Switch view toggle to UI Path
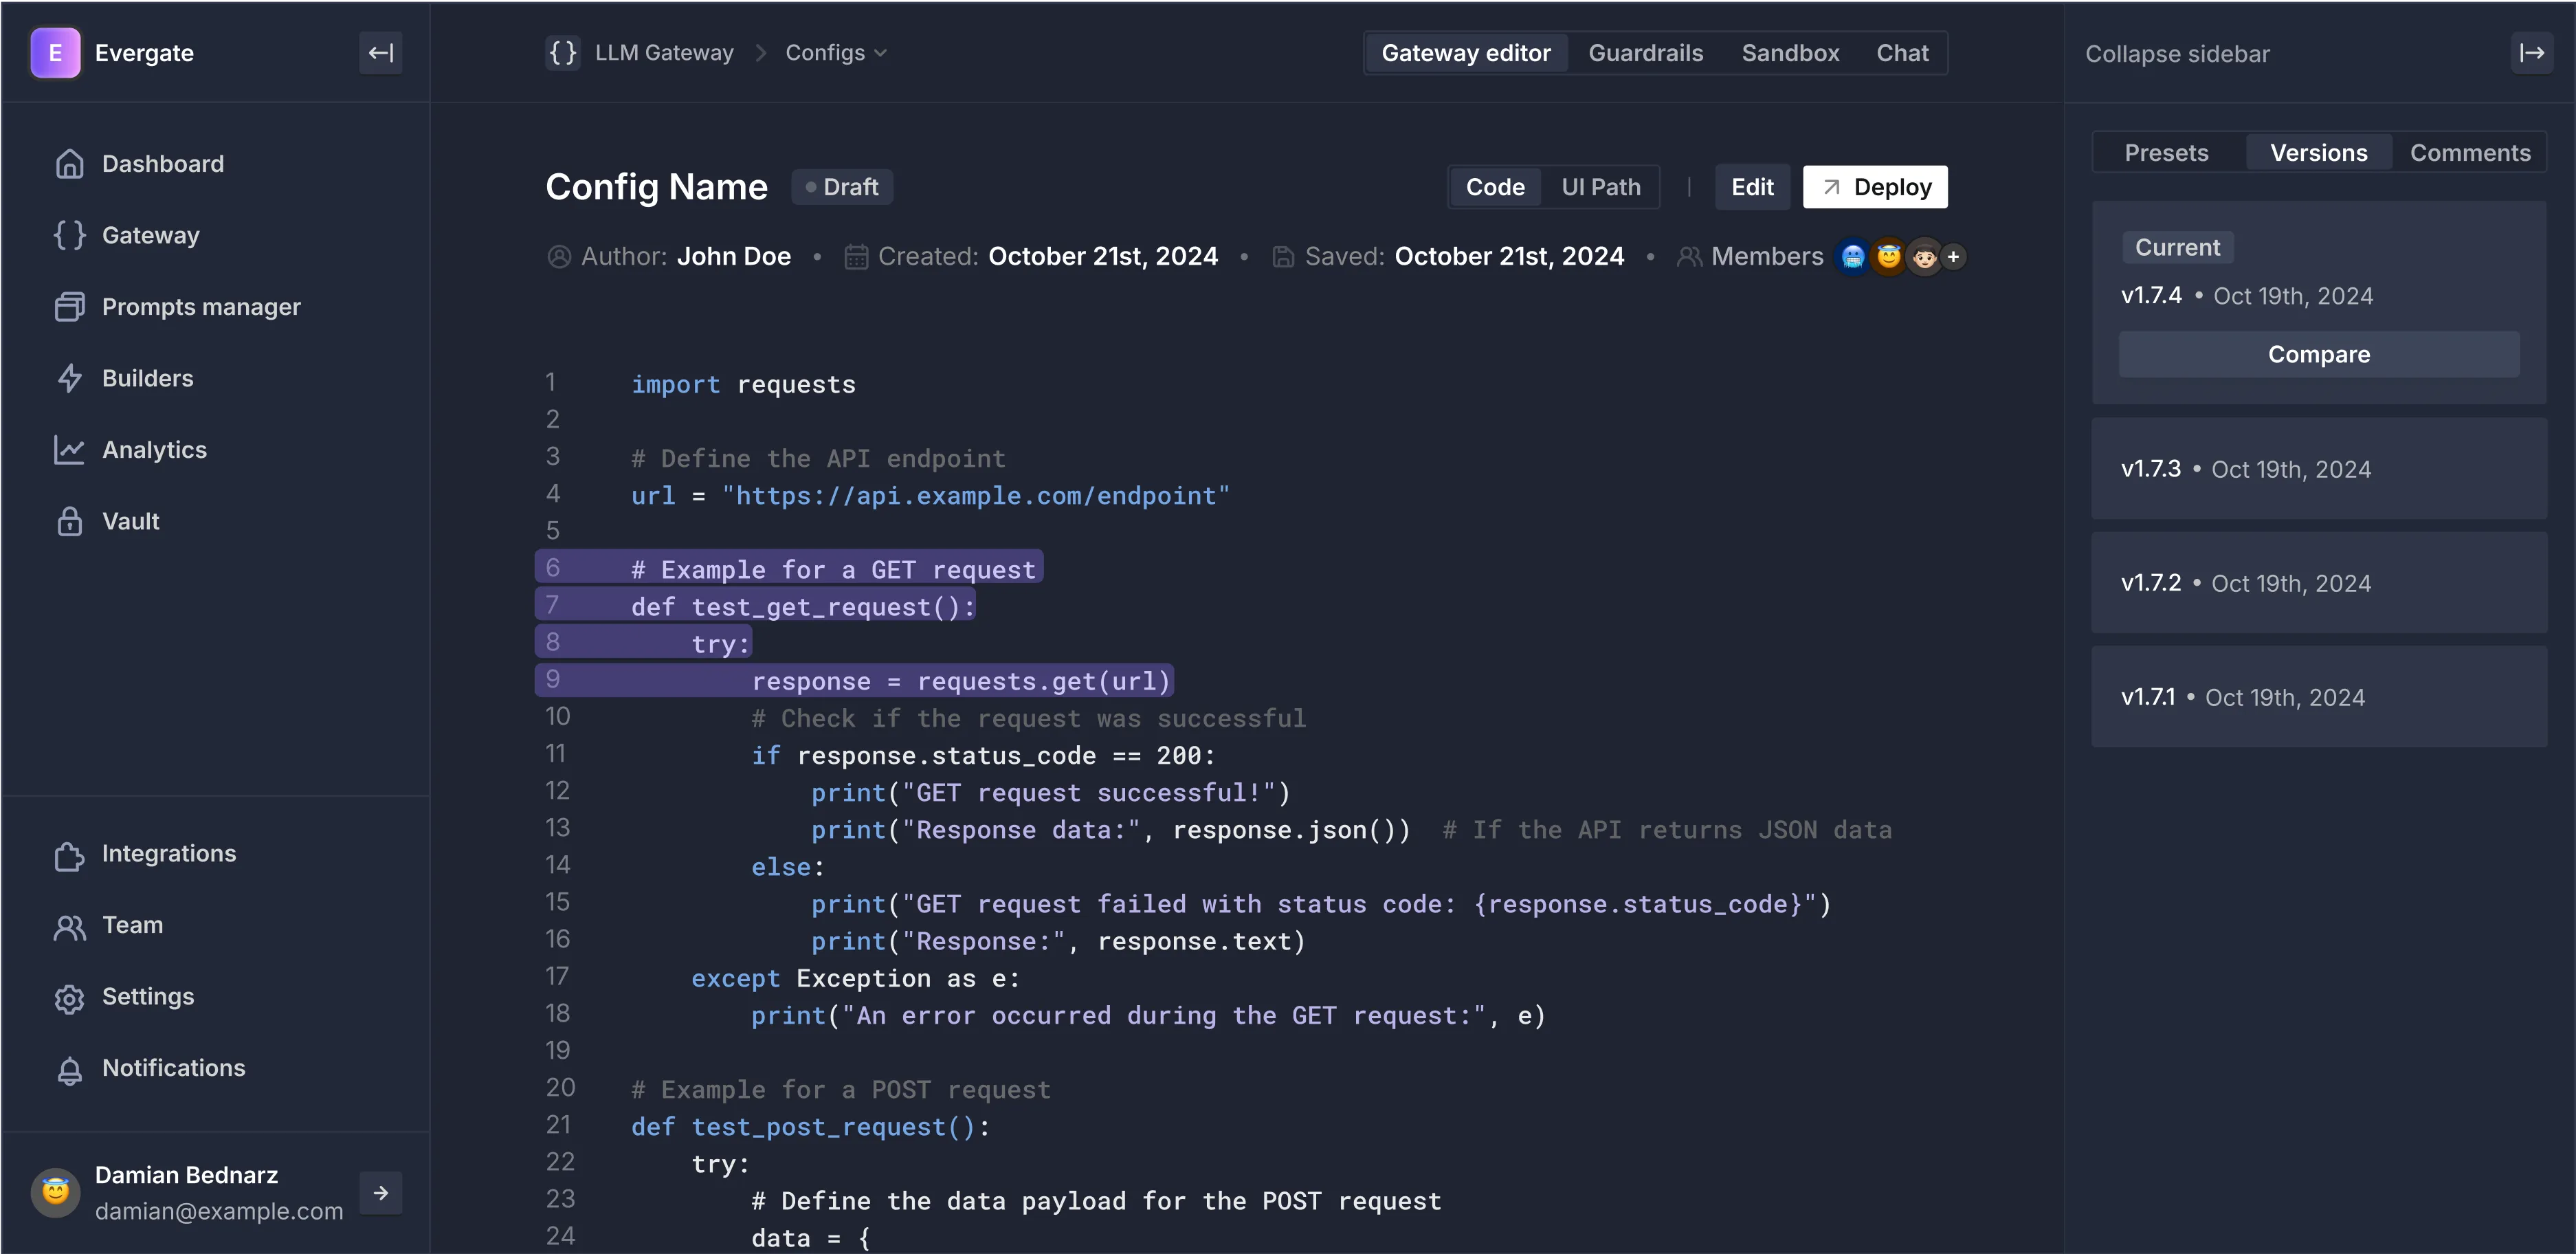The width and height of the screenshot is (2576, 1254). pyautogui.click(x=1600, y=187)
